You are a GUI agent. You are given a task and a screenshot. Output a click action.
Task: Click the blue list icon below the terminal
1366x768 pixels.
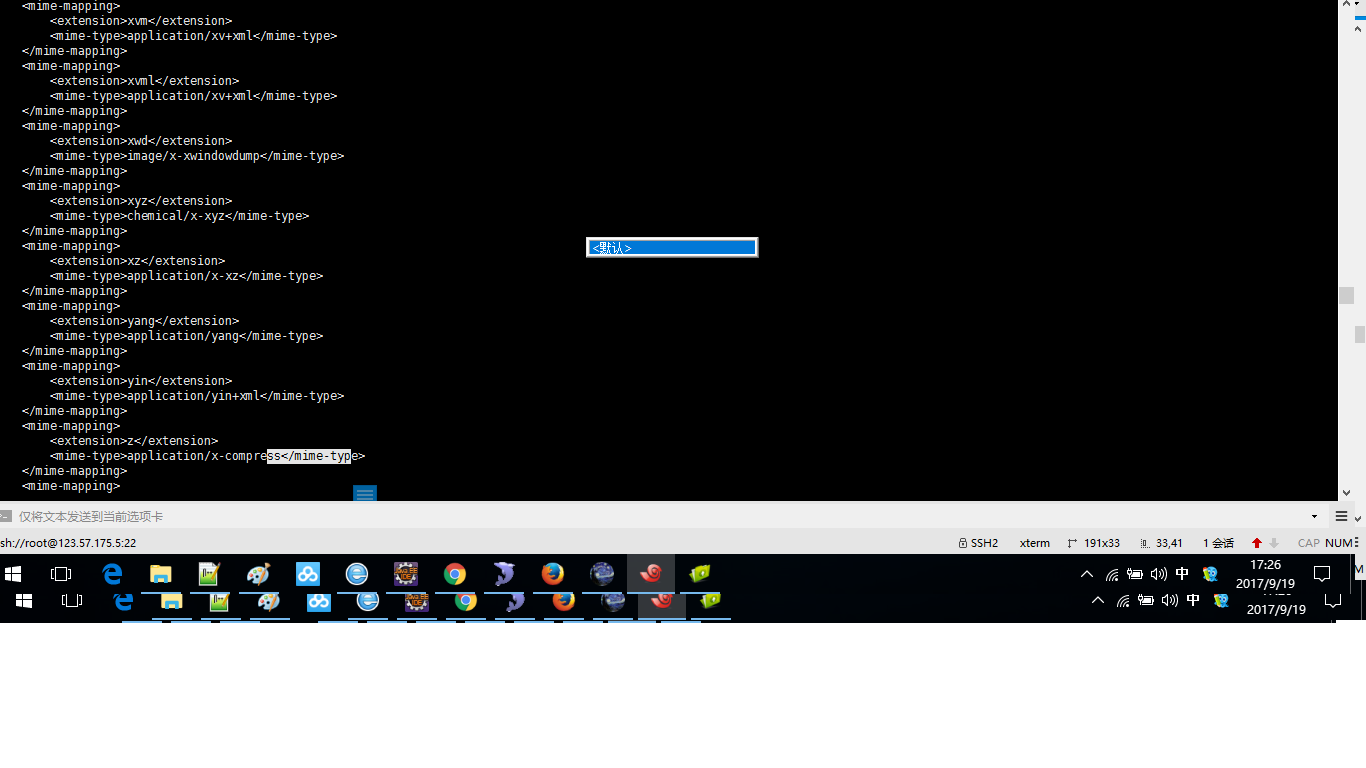(365, 493)
